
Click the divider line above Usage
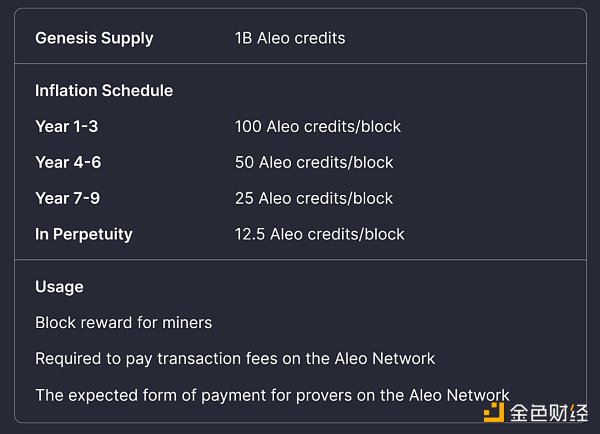300,260
